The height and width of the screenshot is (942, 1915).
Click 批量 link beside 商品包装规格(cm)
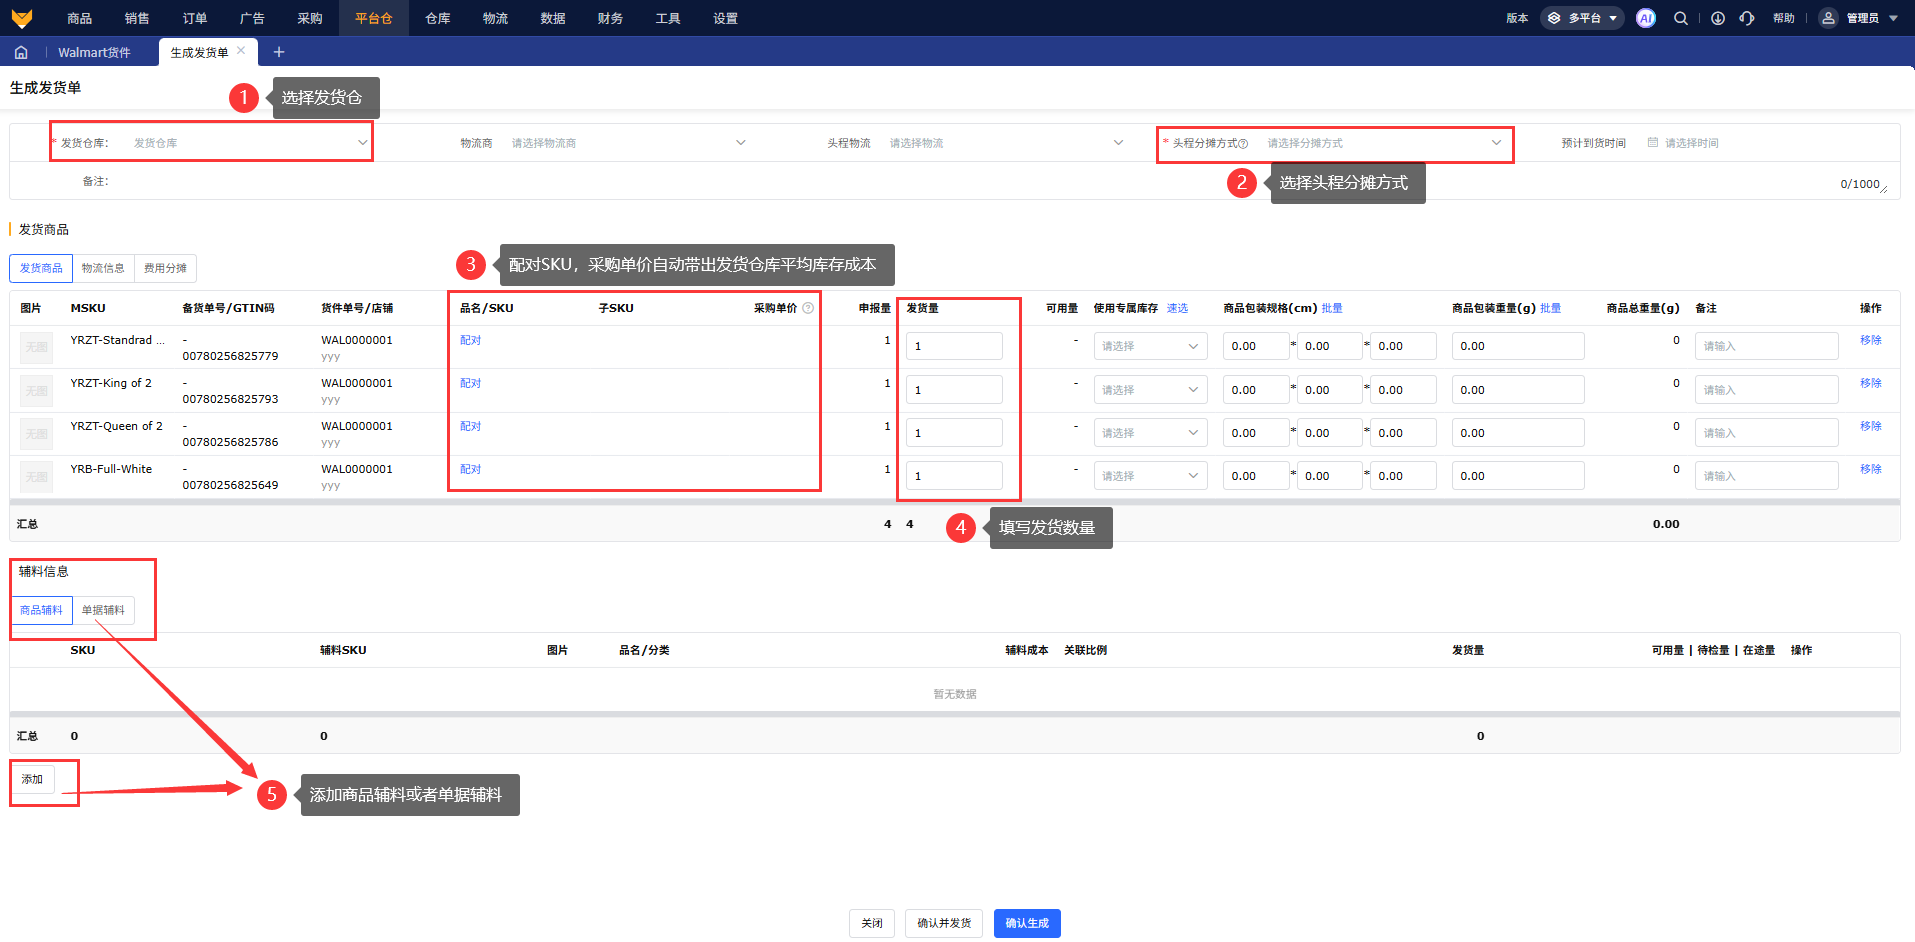coord(1332,308)
